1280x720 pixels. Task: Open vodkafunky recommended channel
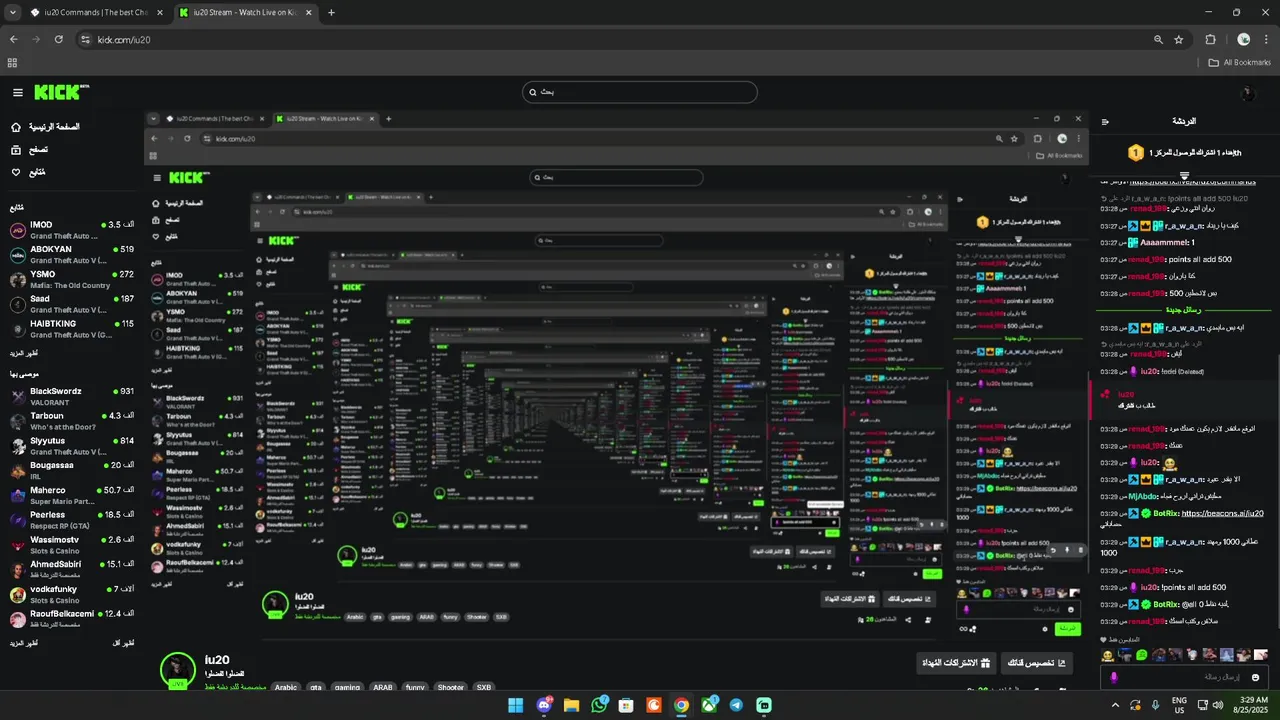(72, 594)
